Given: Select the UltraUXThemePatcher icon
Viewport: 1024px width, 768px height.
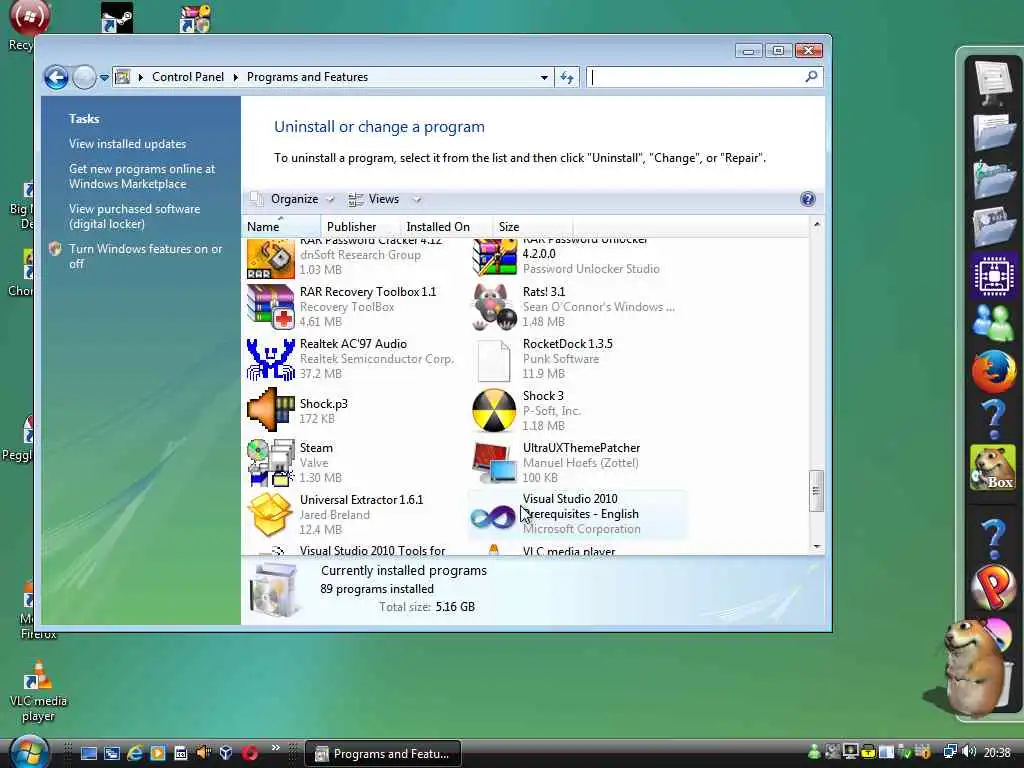Looking at the screenshot, I should (x=494, y=462).
